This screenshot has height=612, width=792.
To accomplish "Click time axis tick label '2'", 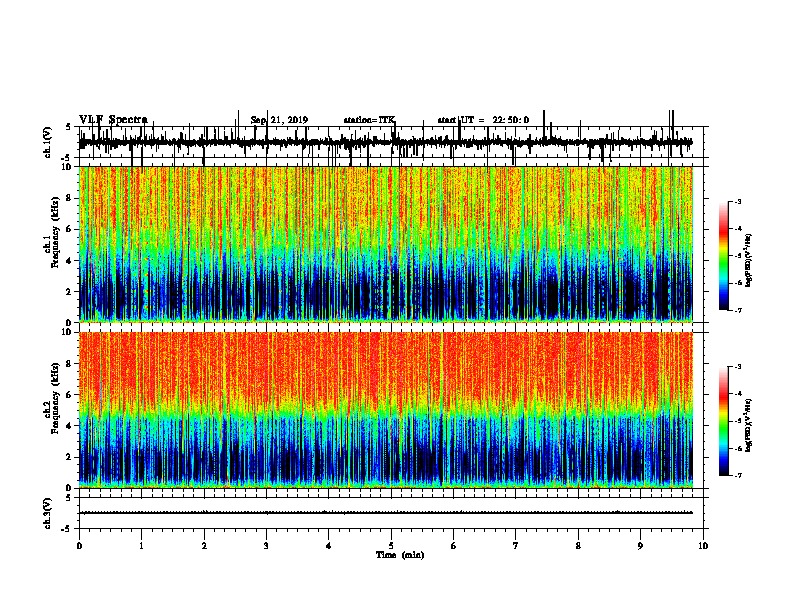I will (204, 546).
